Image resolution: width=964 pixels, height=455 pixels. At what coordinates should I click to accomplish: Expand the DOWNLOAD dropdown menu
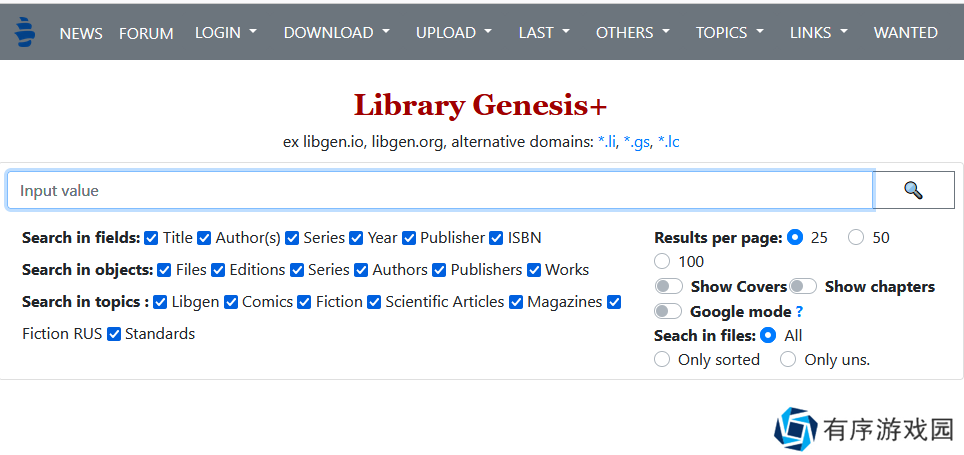click(x=336, y=33)
